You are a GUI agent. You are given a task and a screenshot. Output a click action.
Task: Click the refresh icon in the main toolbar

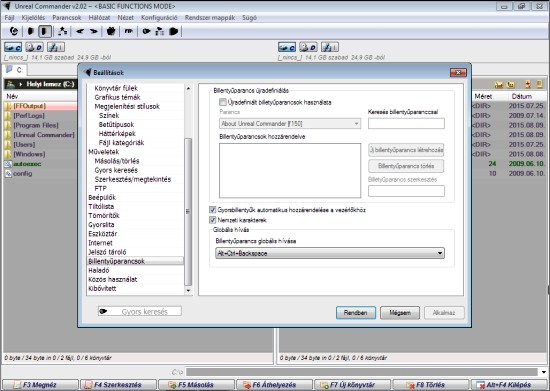tap(14, 31)
